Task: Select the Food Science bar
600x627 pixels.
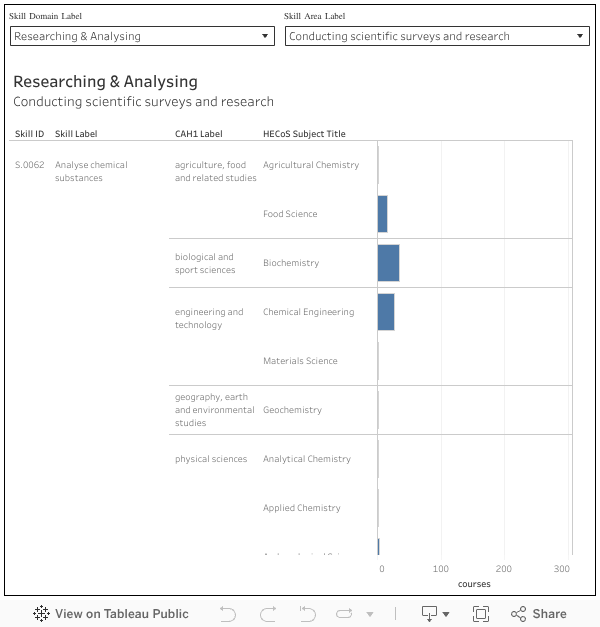Action: [382, 214]
